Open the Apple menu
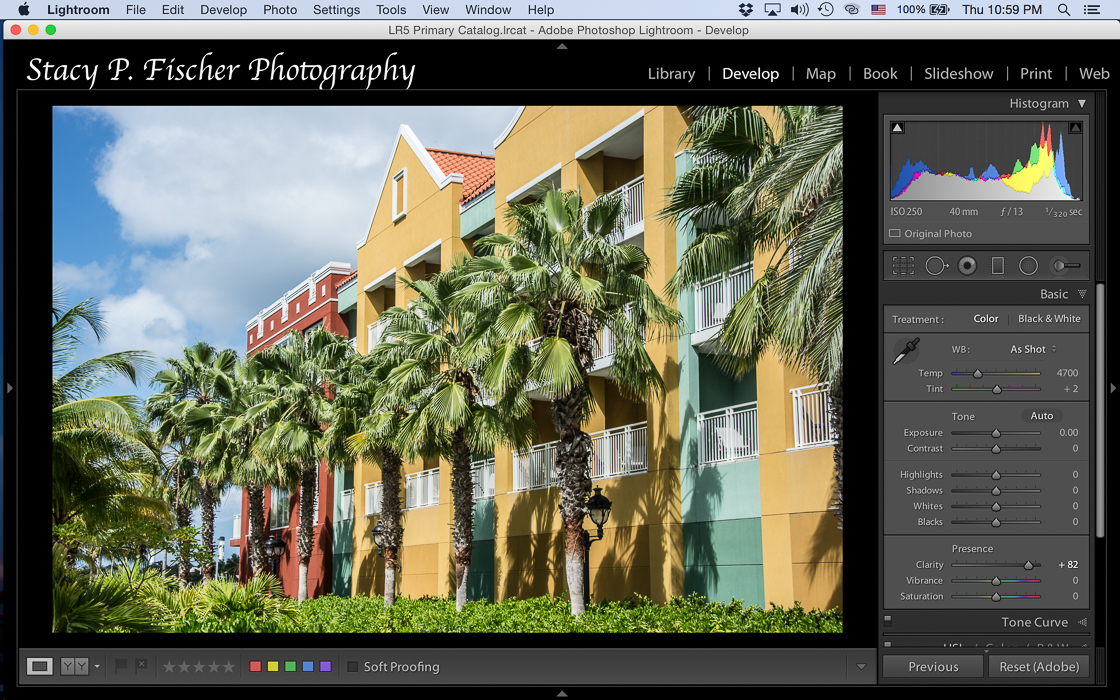The width and height of the screenshot is (1120, 700). tap(24, 10)
